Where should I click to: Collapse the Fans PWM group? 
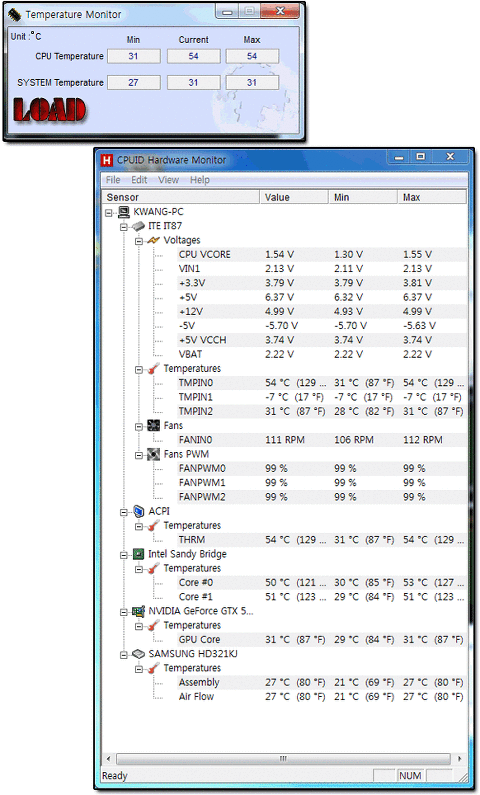(138, 455)
